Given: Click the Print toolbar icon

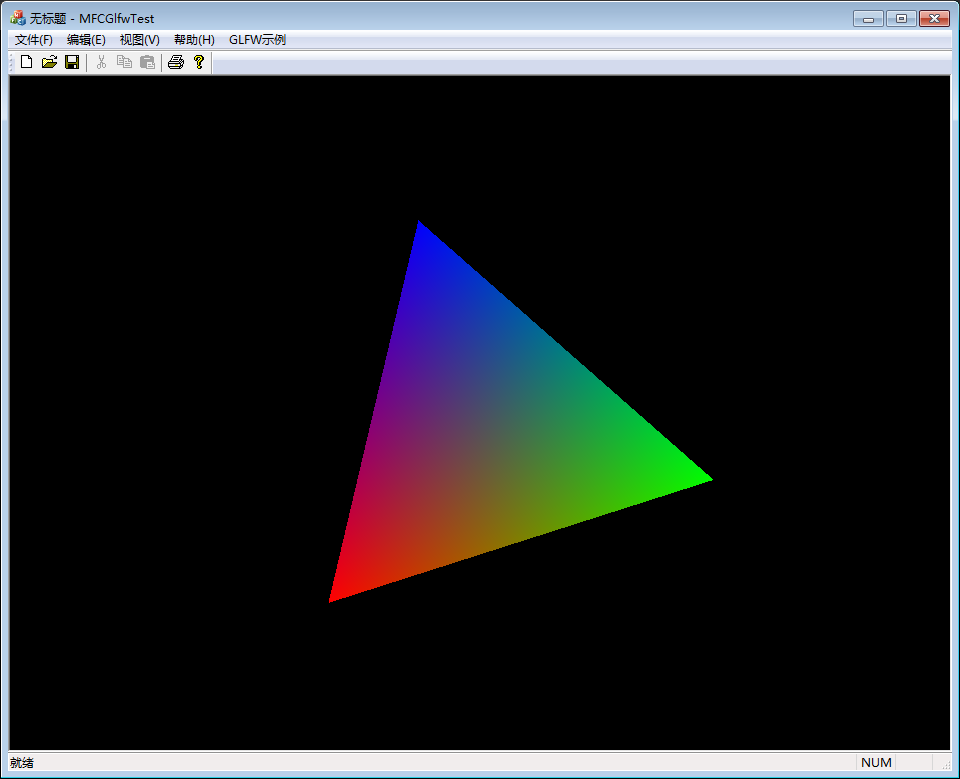Looking at the screenshot, I should [176, 62].
